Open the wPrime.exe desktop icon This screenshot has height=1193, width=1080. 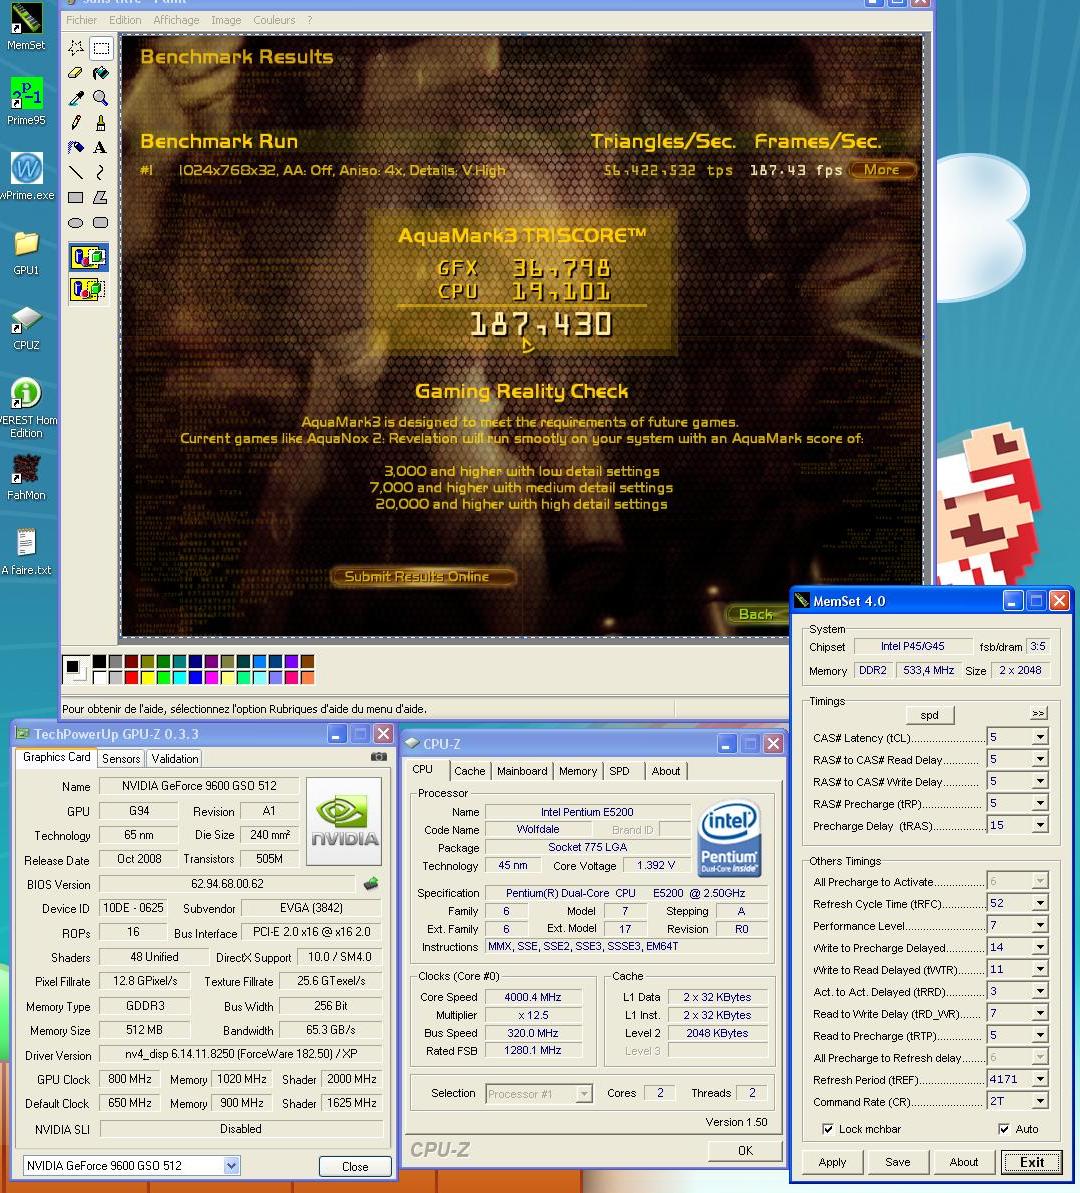tap(26, 176)
